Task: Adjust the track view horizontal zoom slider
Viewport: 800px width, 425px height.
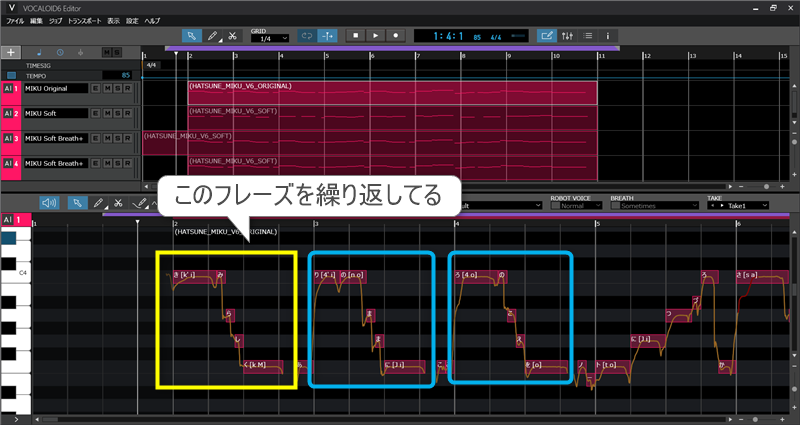Action: tap(766, 187)
